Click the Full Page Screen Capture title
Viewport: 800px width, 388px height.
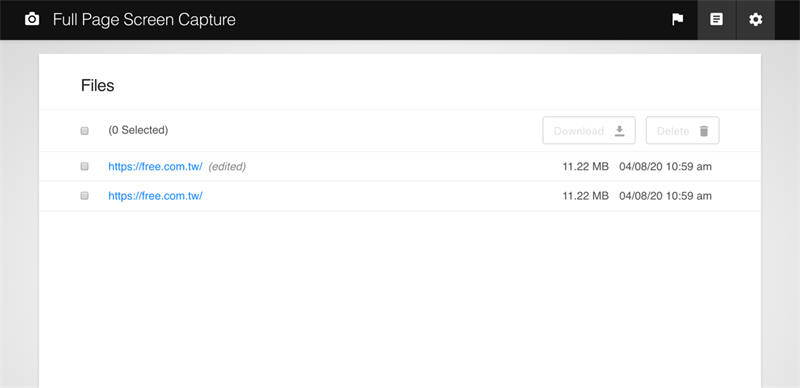tap(144, 20)
